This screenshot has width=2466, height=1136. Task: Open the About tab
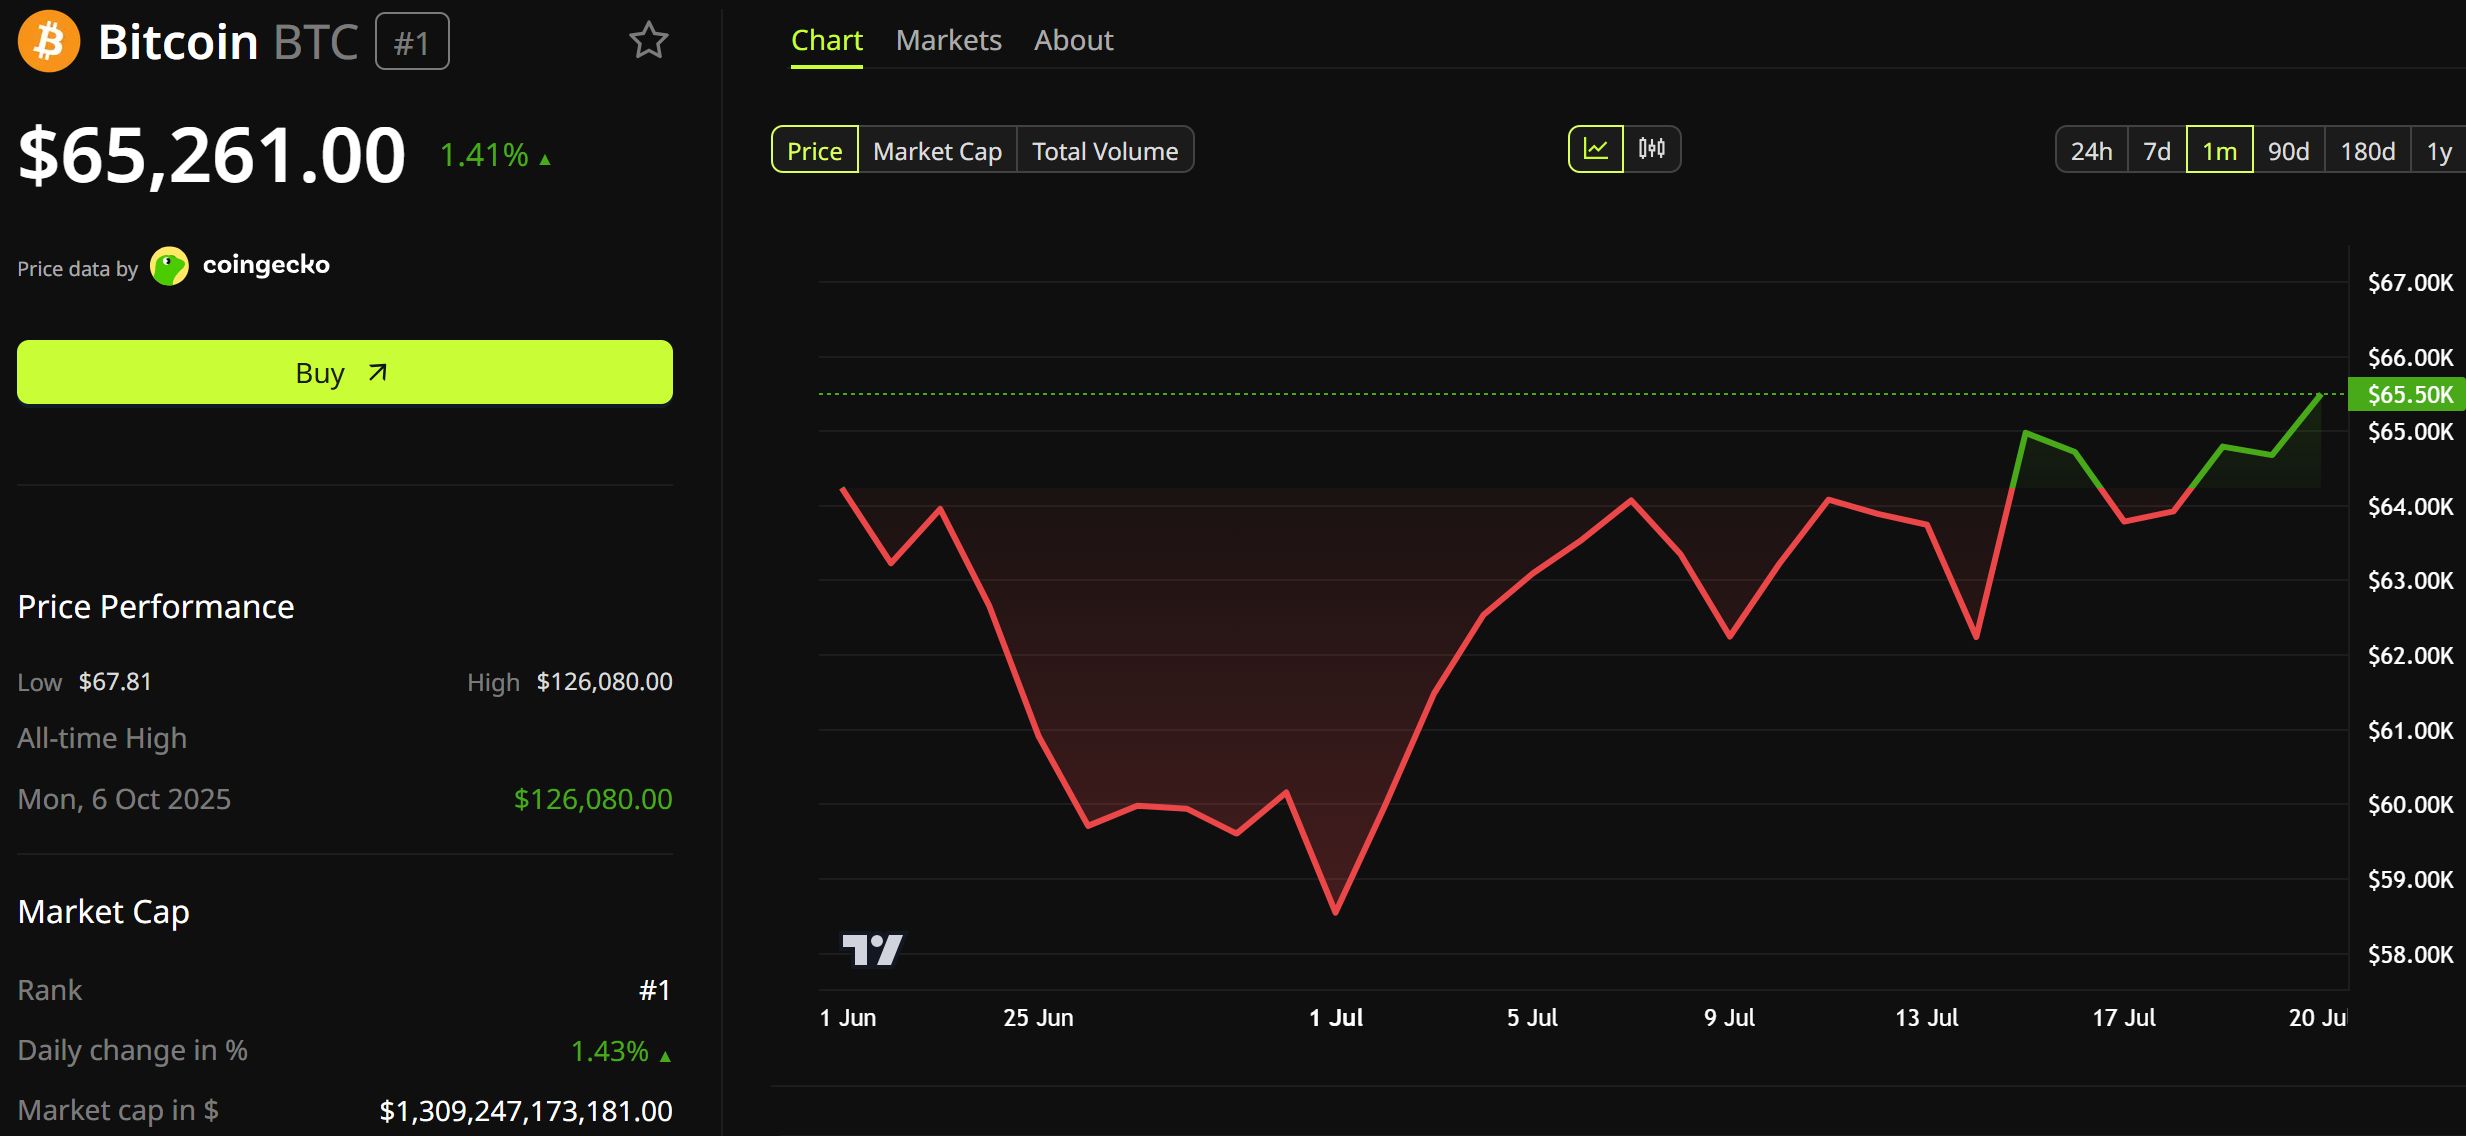[x=1073, y=40]
